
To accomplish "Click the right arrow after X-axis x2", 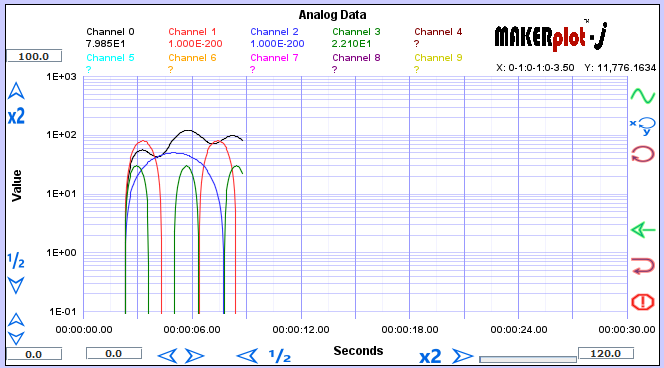I will tap(462, 356).
